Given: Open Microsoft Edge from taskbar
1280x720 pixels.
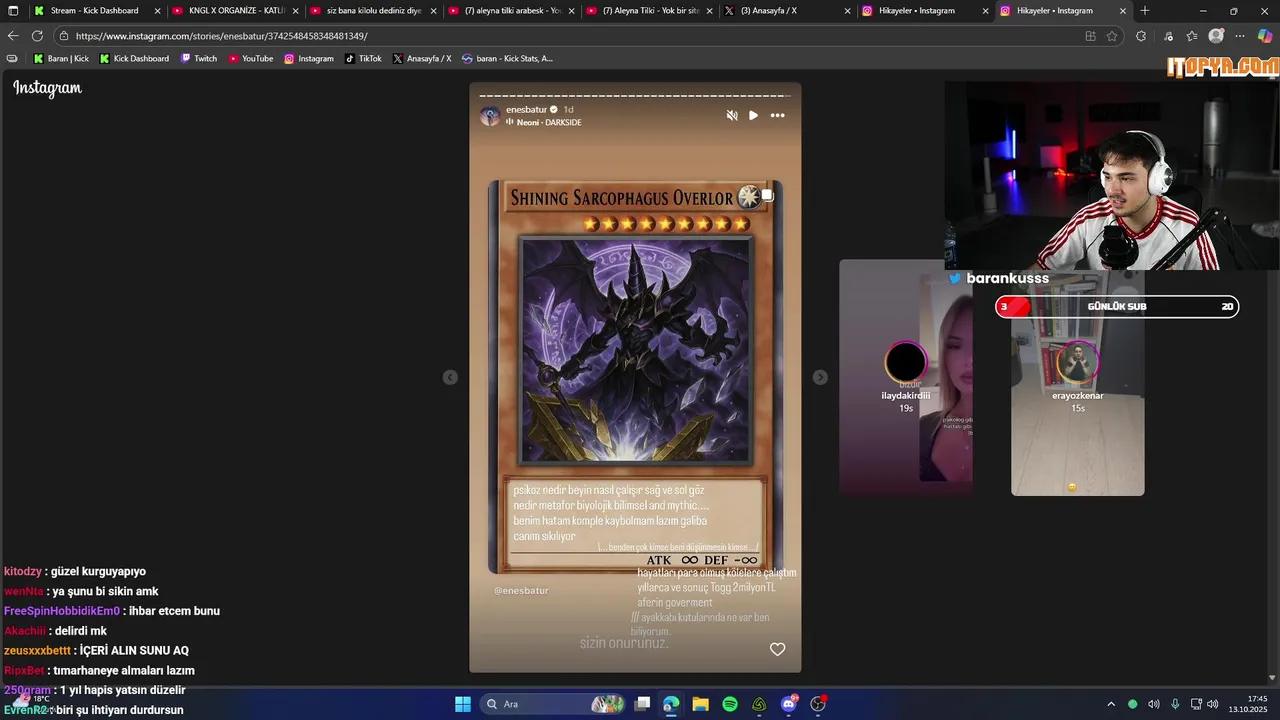Looking at the screenshot, I should pyautogui.click(x=671, y=704).
